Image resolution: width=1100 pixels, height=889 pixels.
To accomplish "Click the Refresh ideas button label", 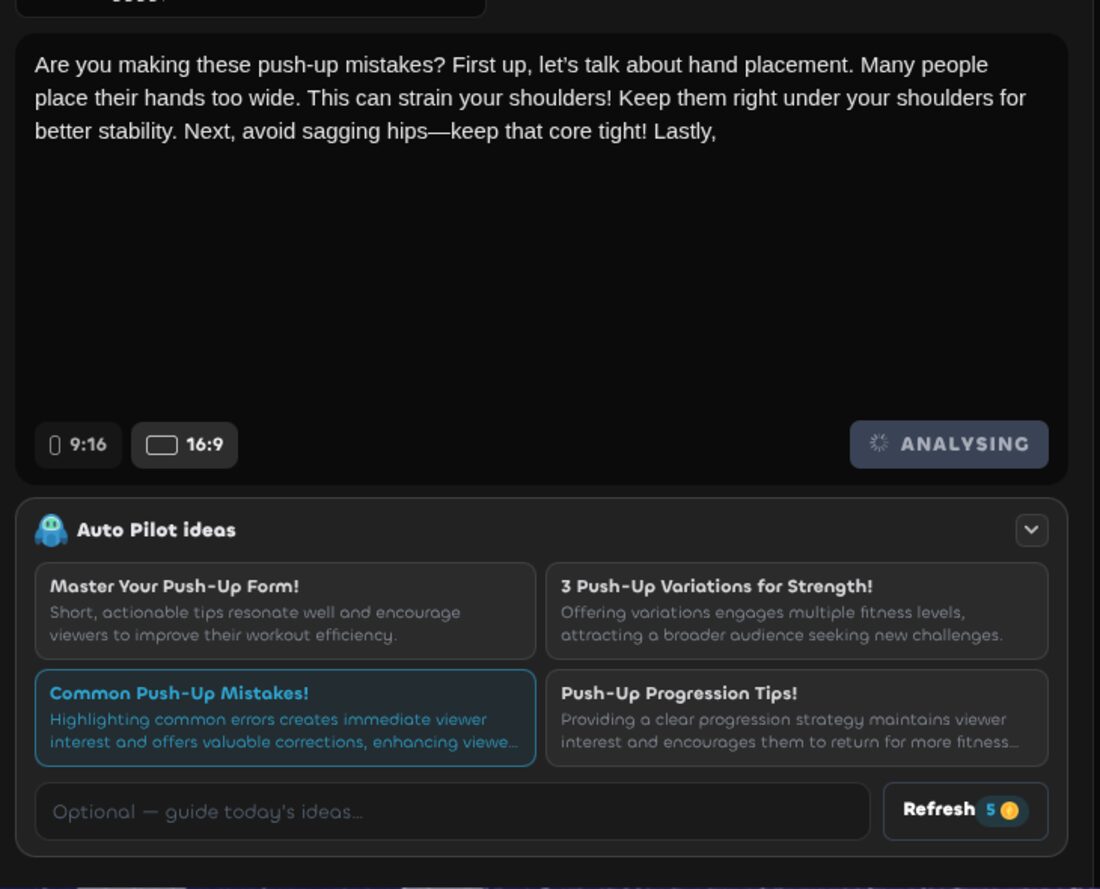I will pyautogui.click(x=939, y=809).
